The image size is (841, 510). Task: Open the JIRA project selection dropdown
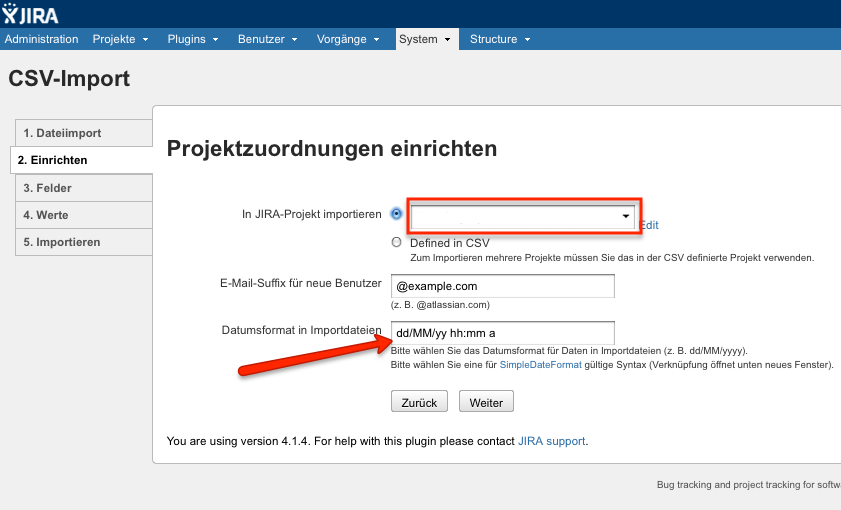(523, 216)
